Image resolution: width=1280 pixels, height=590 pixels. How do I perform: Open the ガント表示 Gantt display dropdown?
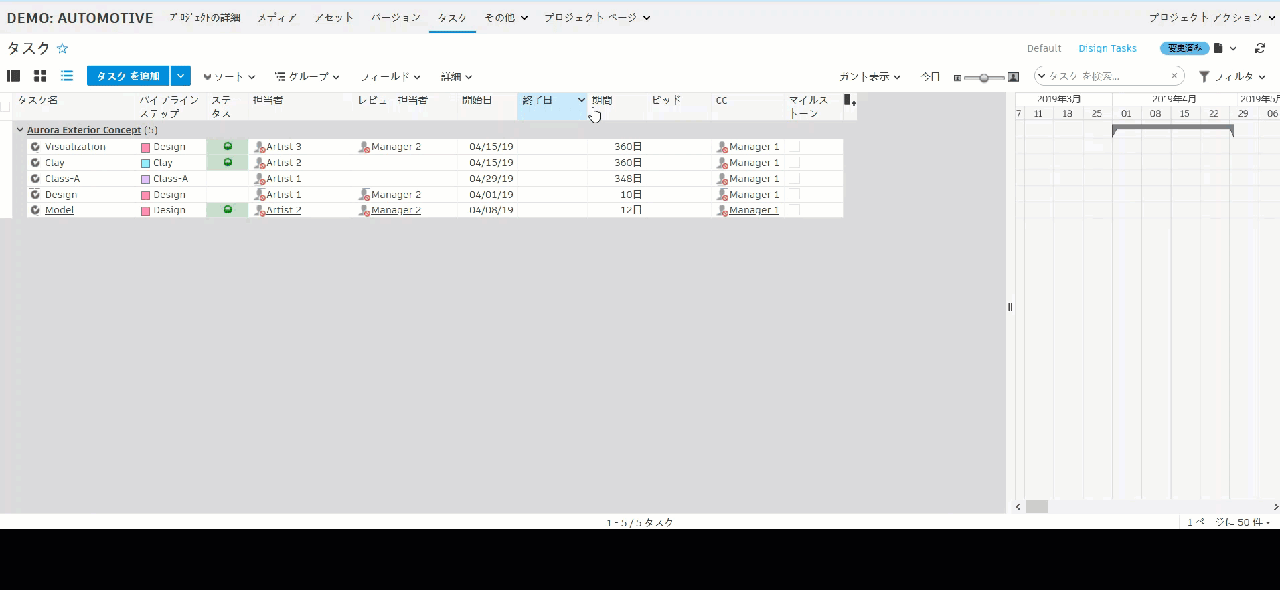coord(870,76)
